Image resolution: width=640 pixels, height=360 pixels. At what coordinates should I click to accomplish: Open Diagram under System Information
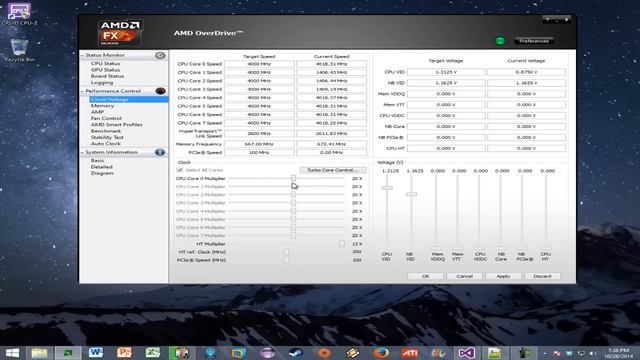(102, 173)
